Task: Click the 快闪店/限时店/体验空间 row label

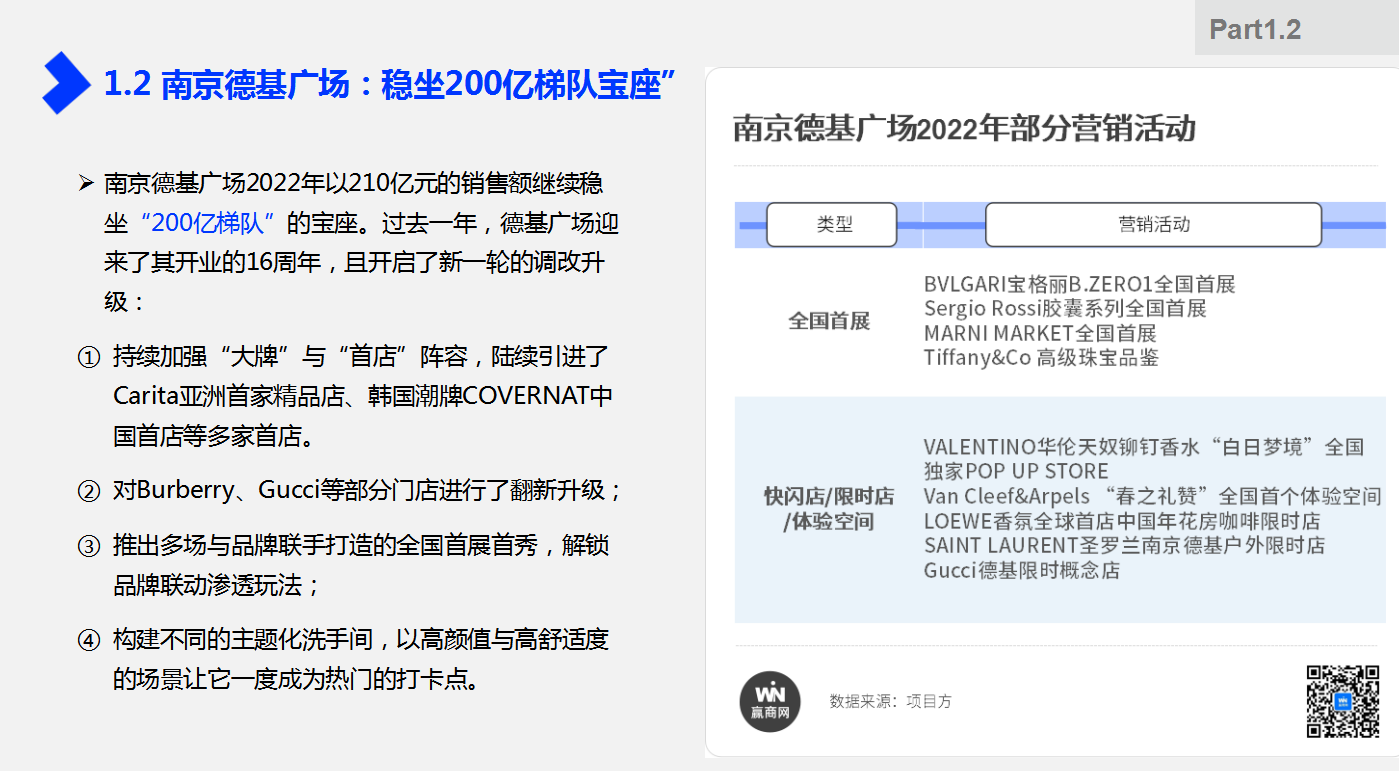Action: point(829,509)
